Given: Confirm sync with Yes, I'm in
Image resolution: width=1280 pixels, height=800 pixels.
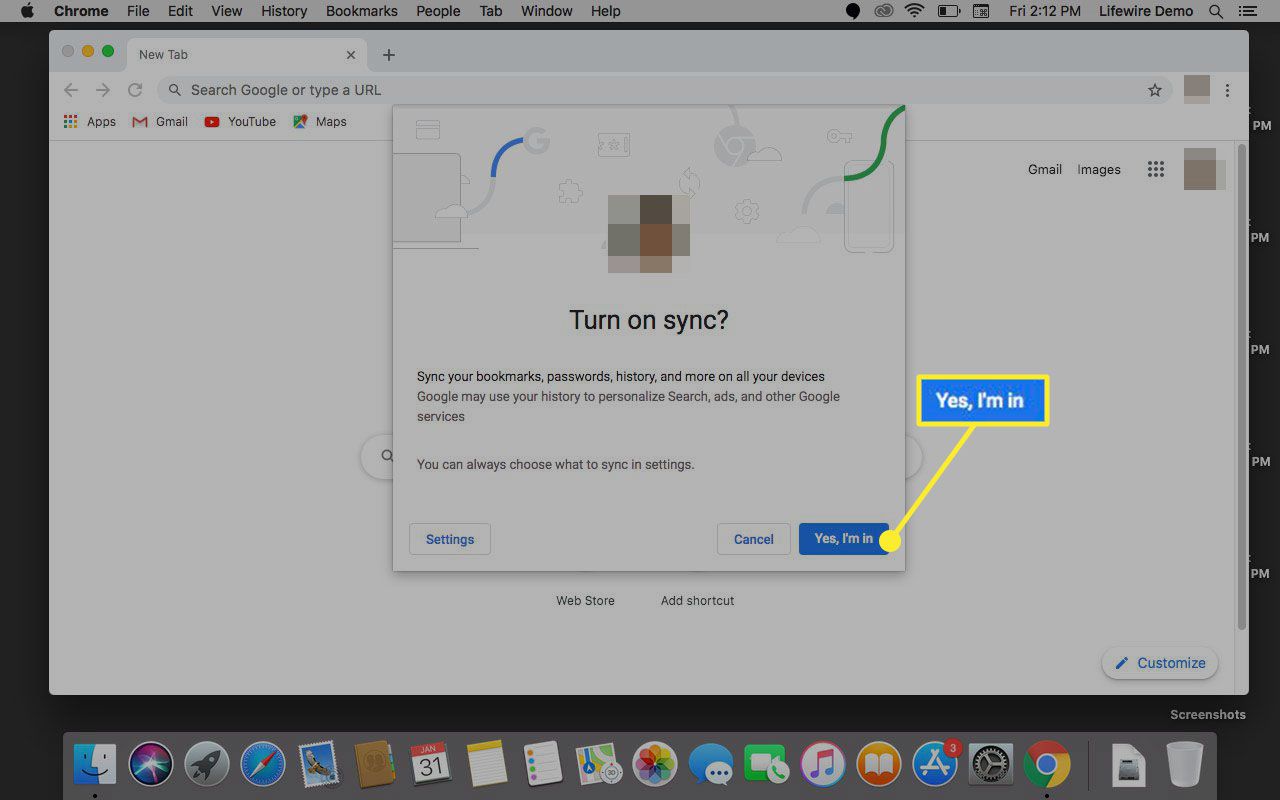Looking at the screenshot, I should tap(843, 539).
